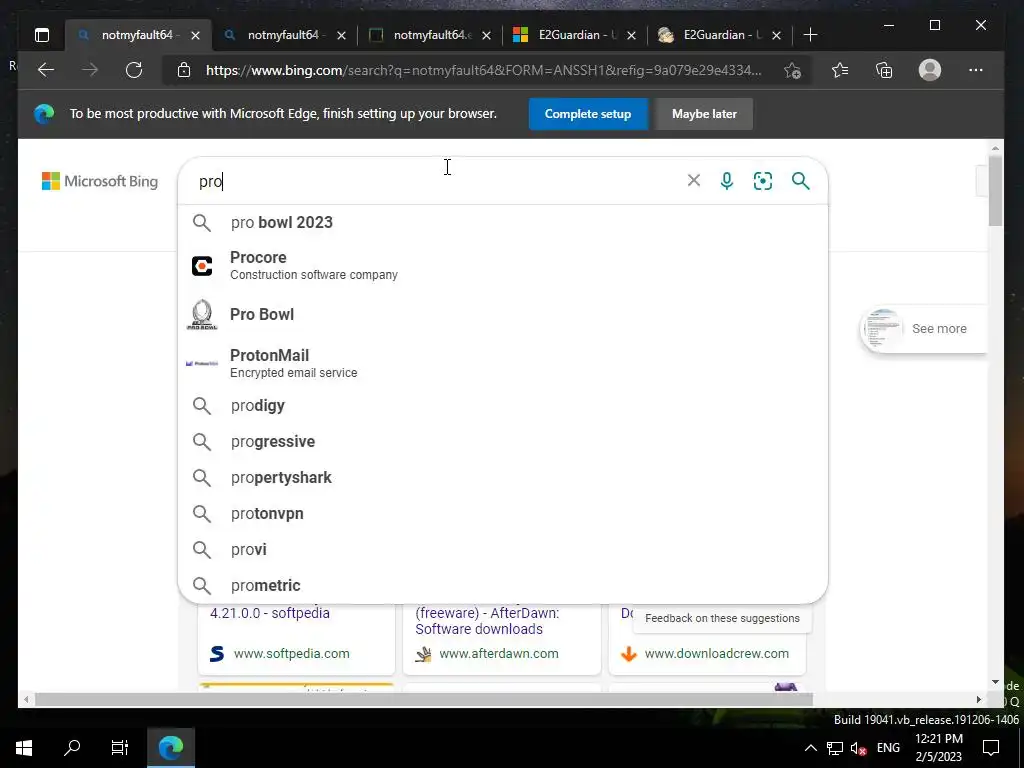Screen dimensions: 1024x768
Task: View site information lock icon
Action: tap(184, 70)
